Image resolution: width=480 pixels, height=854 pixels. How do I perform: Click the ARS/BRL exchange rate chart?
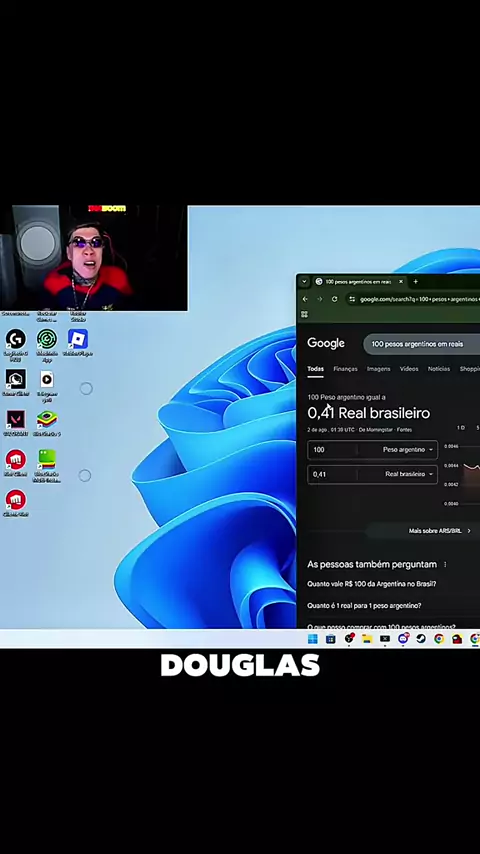pyautogui.click(x=463, y=474)
